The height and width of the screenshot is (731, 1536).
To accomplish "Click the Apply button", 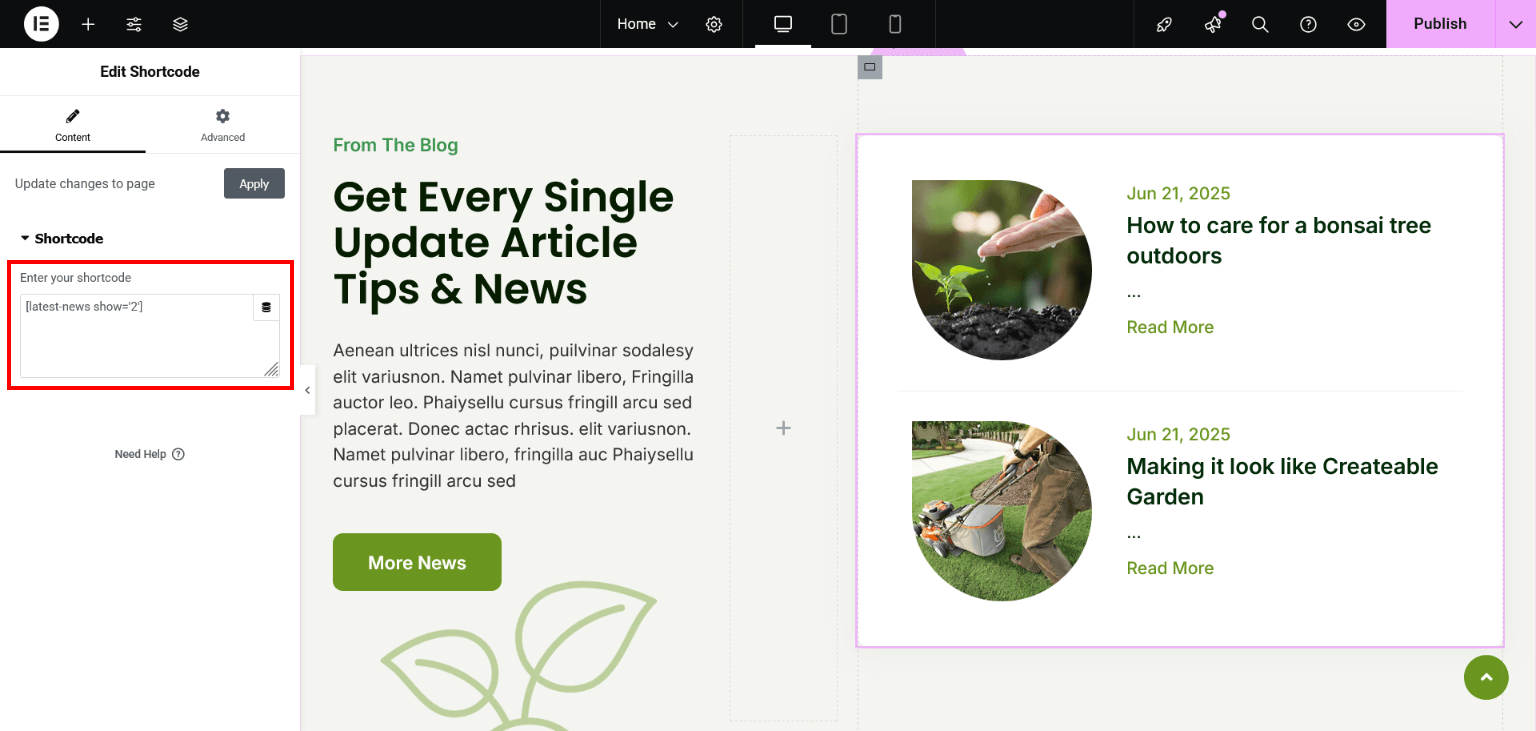I will coord(254,184).
